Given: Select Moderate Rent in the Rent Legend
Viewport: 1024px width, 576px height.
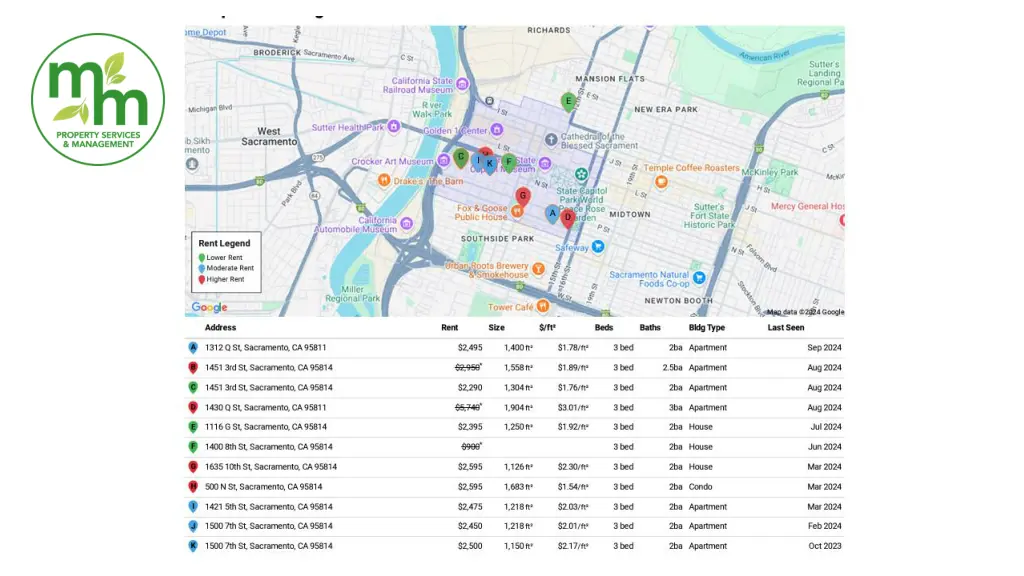Looking at the screenshot, I should [230, 268].
